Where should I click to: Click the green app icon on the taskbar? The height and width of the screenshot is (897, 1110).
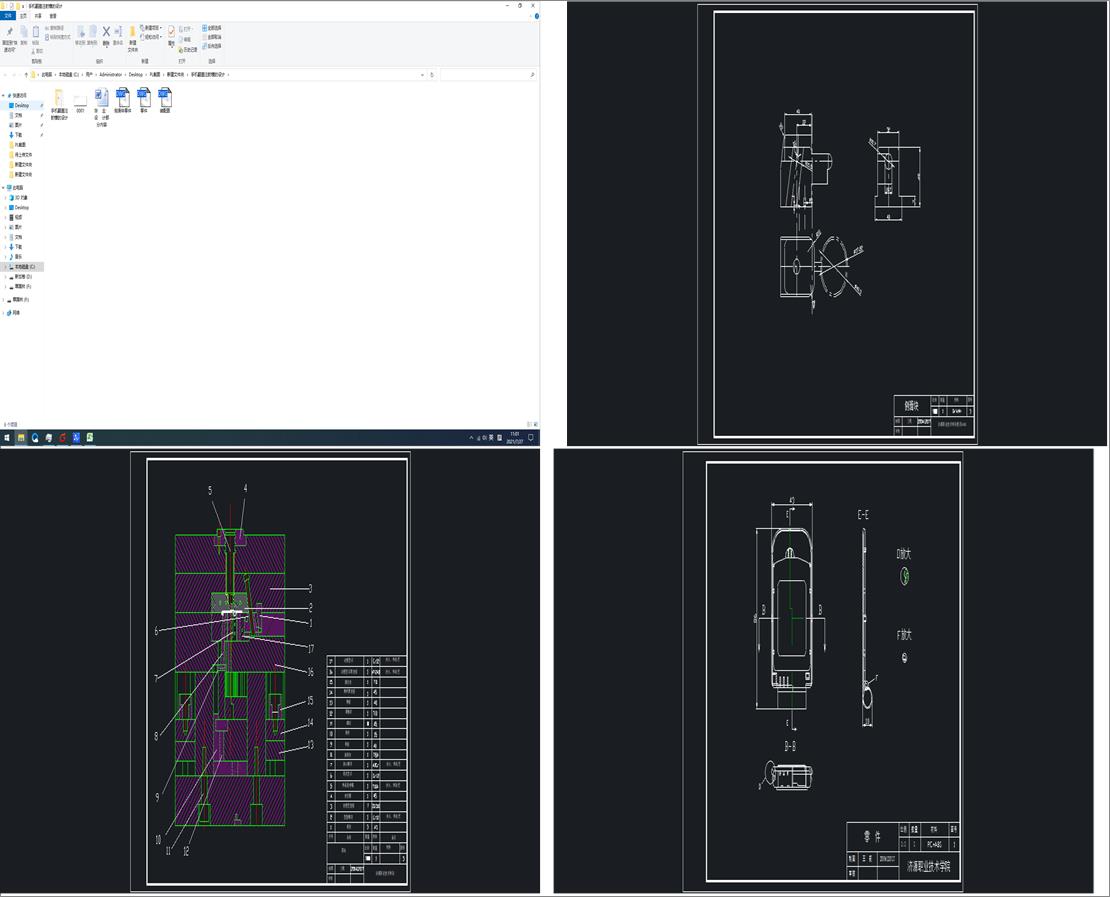(x=90, y=438)
